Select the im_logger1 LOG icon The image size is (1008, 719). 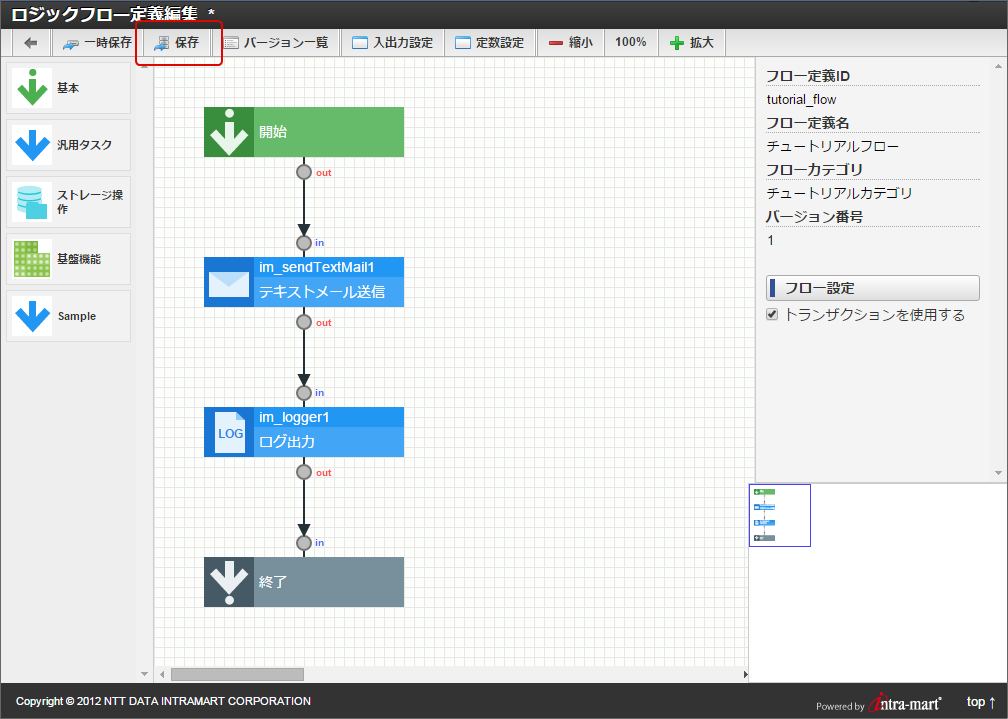tap(229, 432)
